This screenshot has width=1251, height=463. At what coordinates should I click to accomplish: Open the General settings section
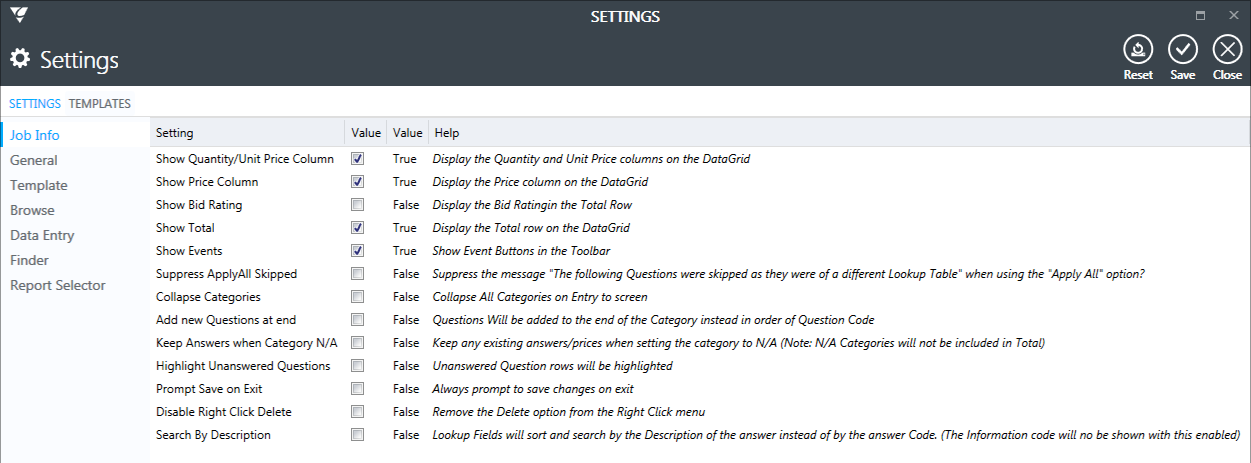click(x=34, y=160)
